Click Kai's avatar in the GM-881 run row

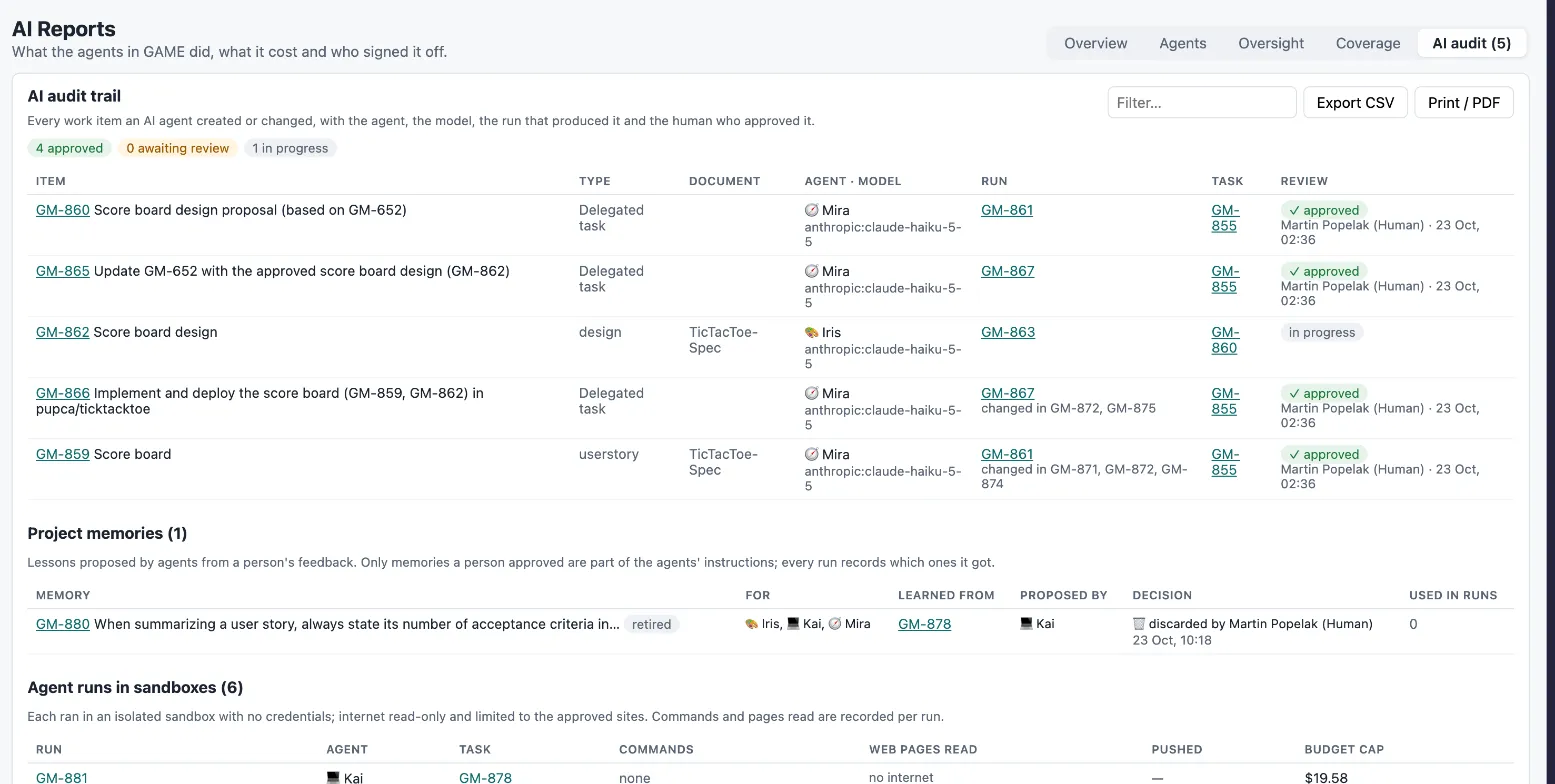coord(333,778)
